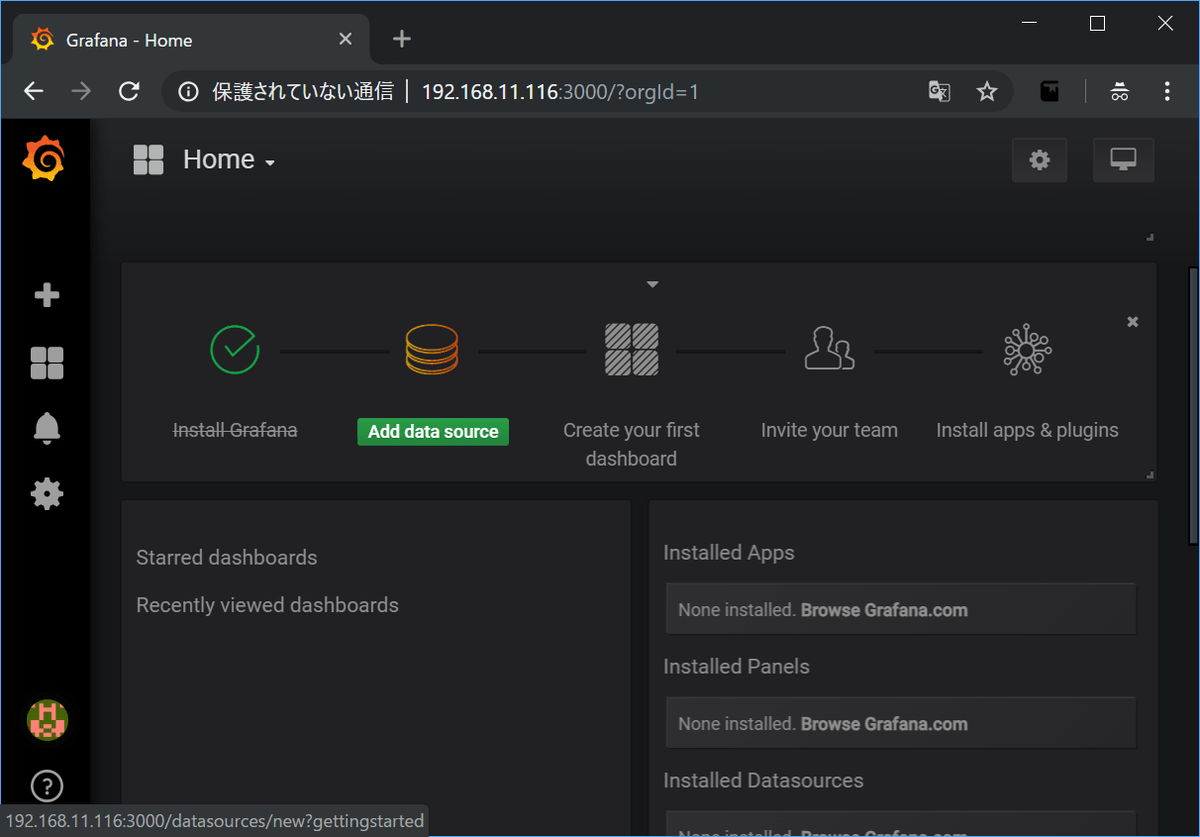Open the Help question mark icon

tap(47, 786)
